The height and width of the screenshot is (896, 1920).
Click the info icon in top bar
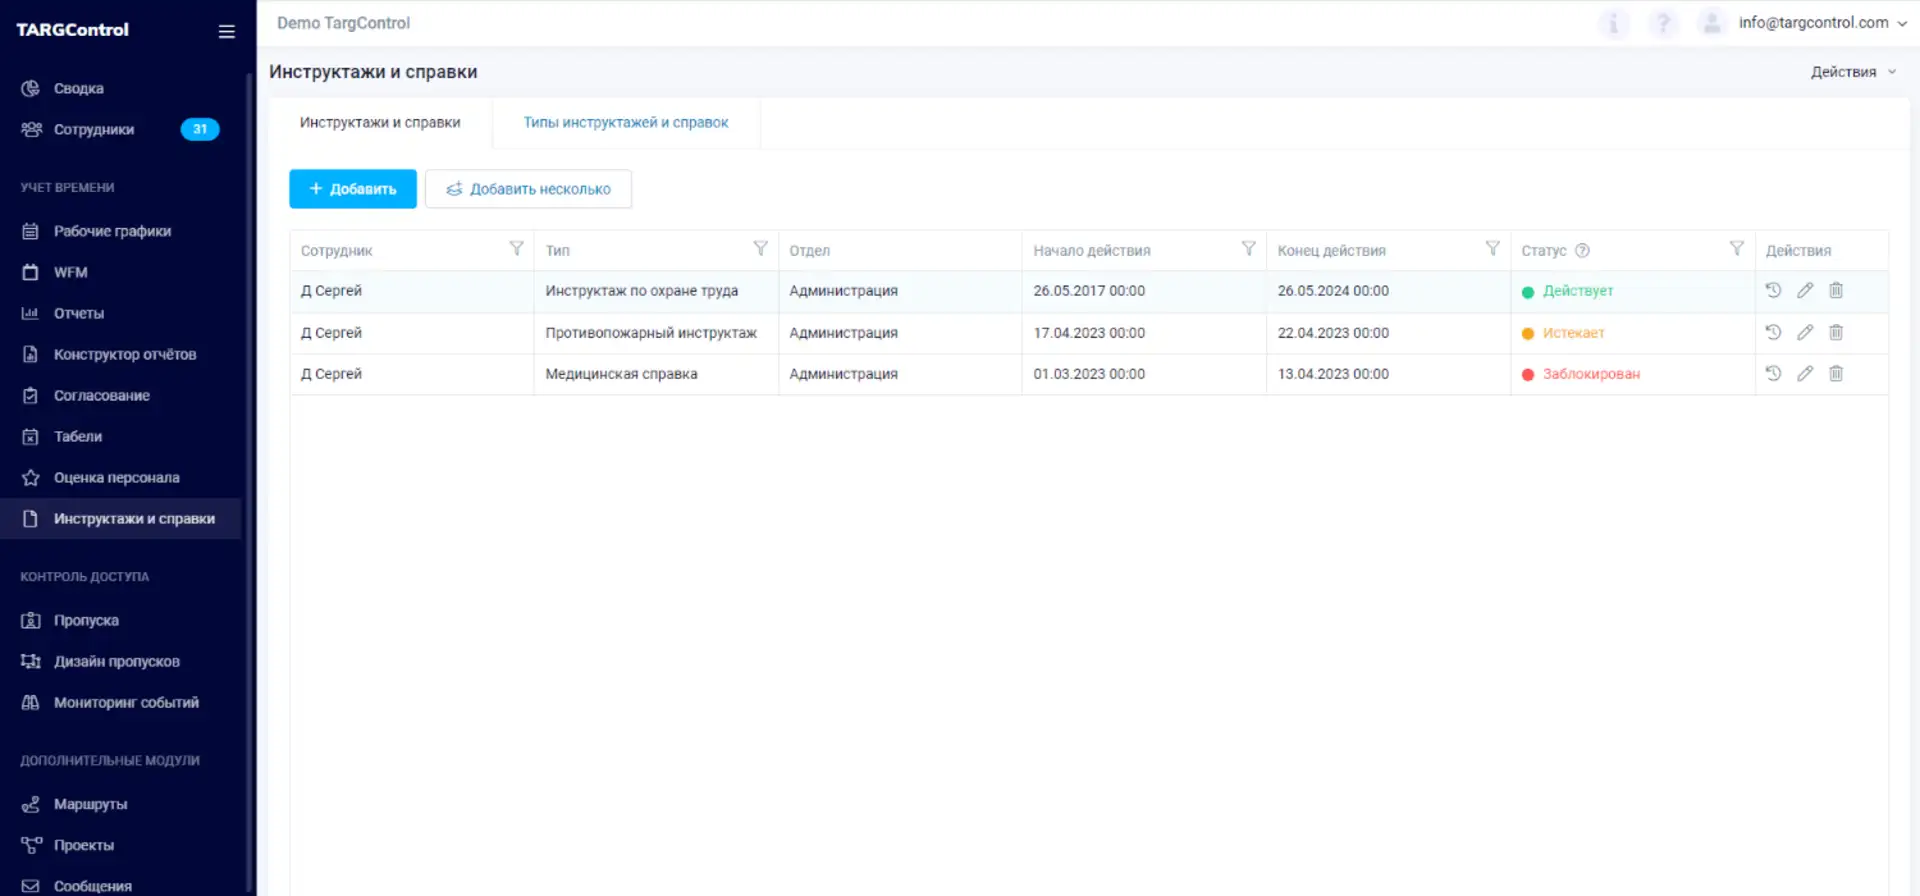click(1613, 23)
